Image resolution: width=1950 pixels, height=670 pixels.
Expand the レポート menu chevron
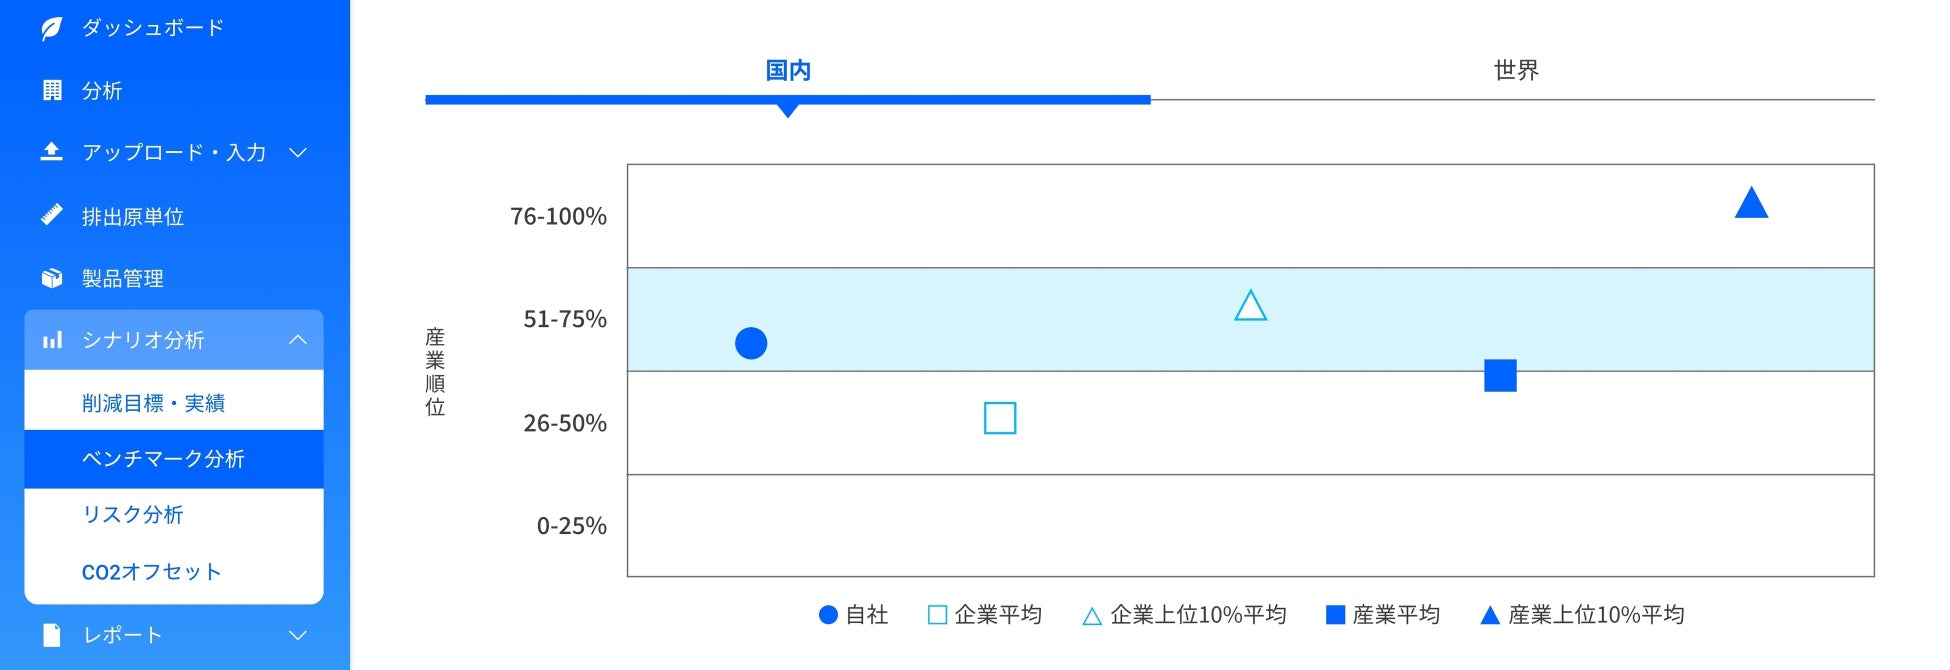(297, 635)
